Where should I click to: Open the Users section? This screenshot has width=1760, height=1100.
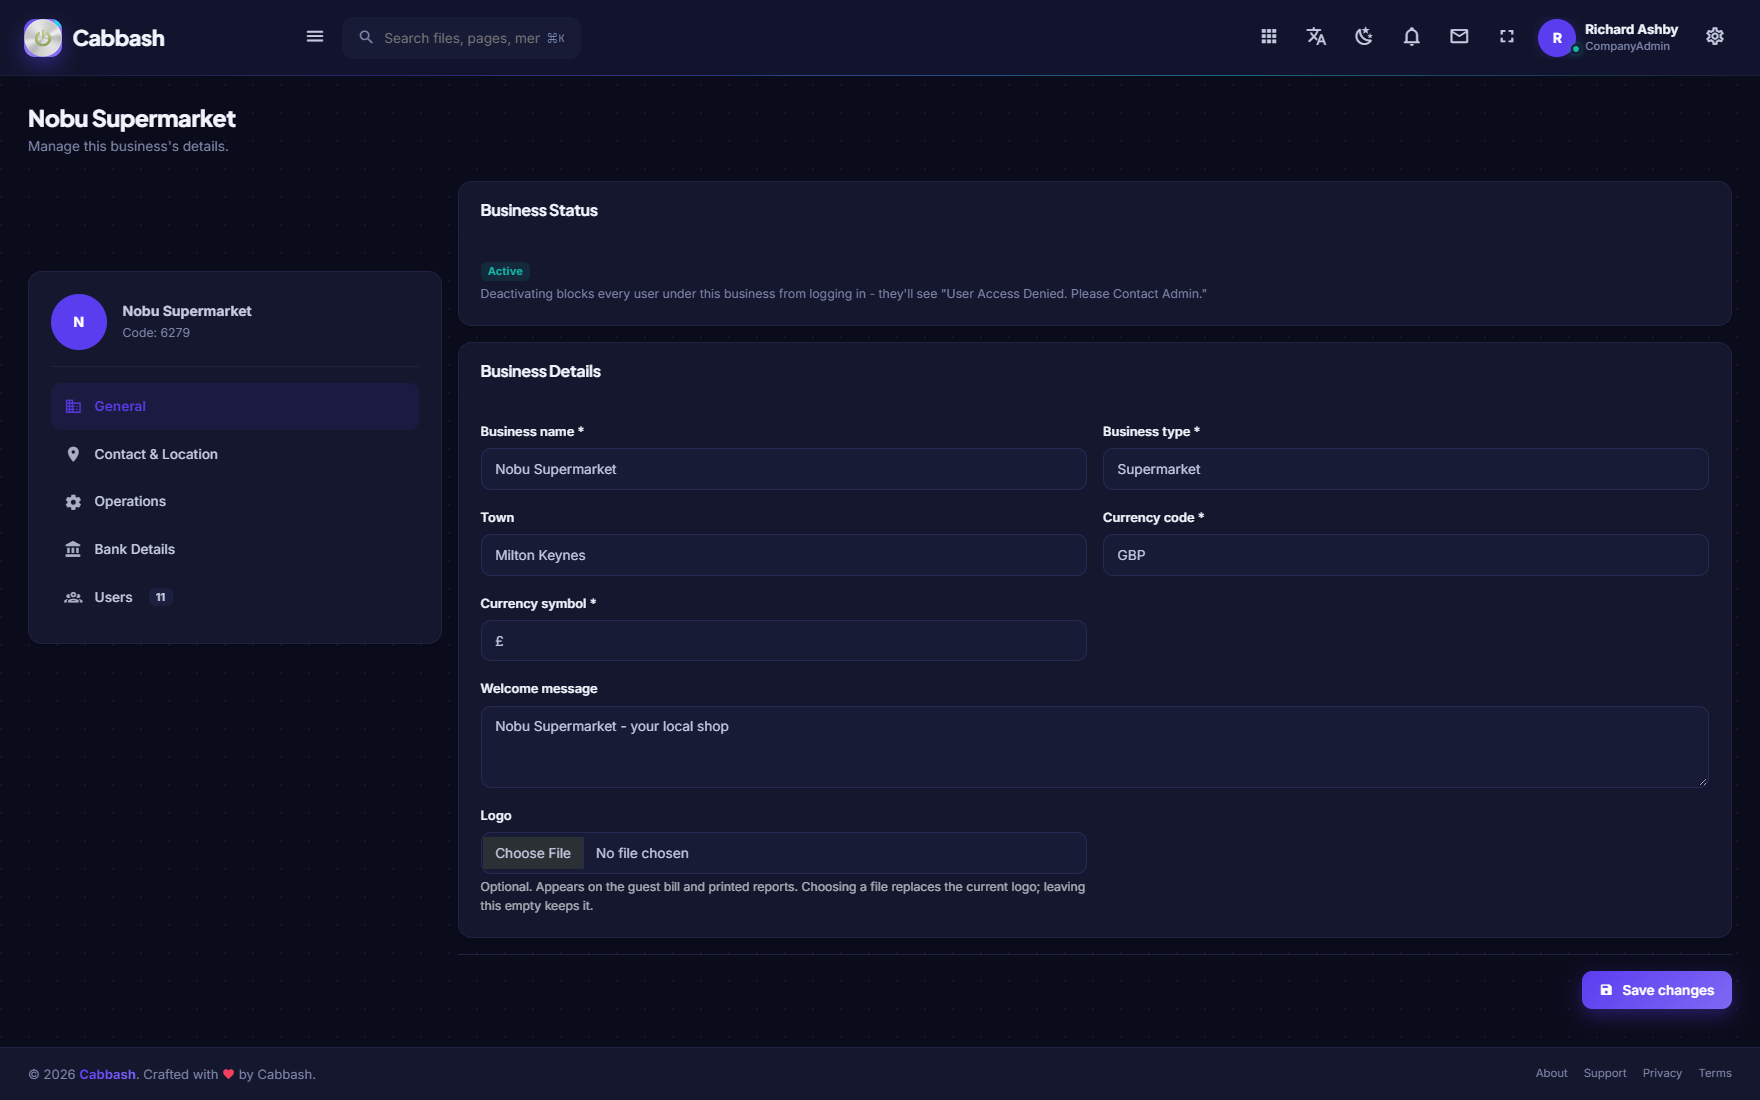(x=235, y=597)
